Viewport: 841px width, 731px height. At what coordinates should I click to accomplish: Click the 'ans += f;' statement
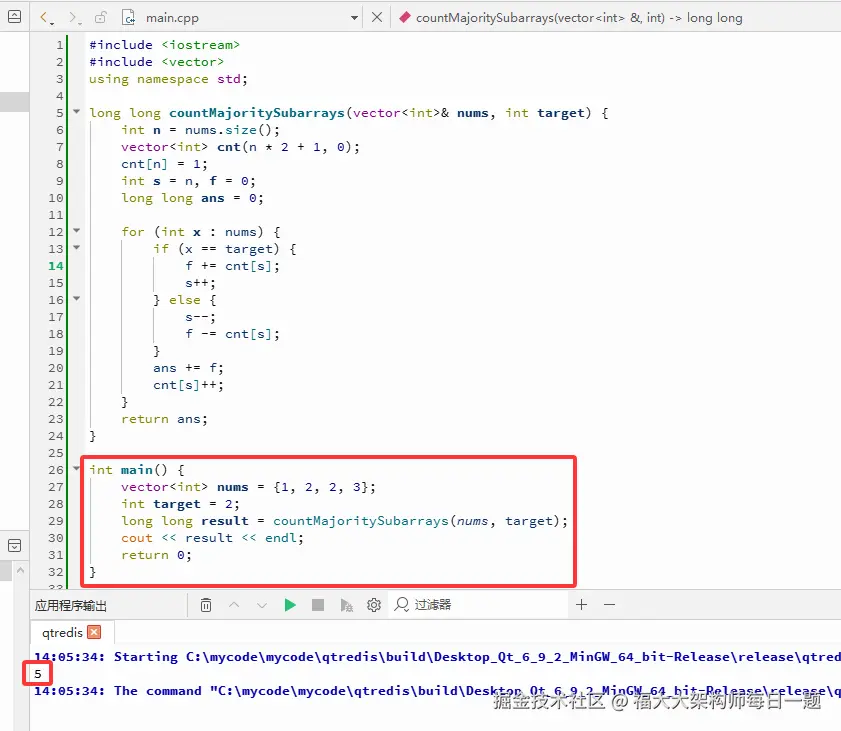point(188,368)
